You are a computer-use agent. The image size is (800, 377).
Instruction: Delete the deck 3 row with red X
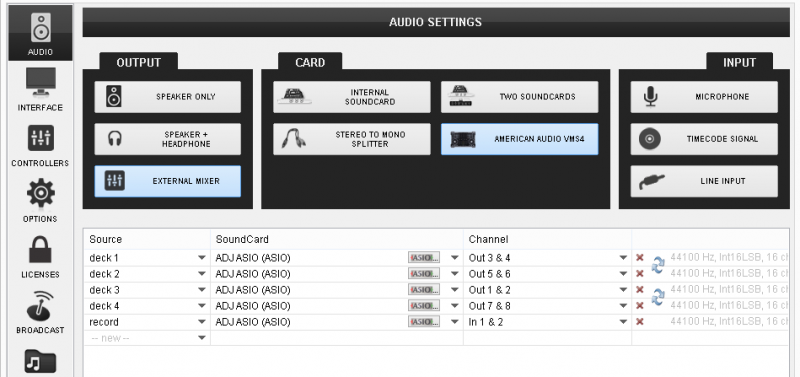(x=639, y=290)
